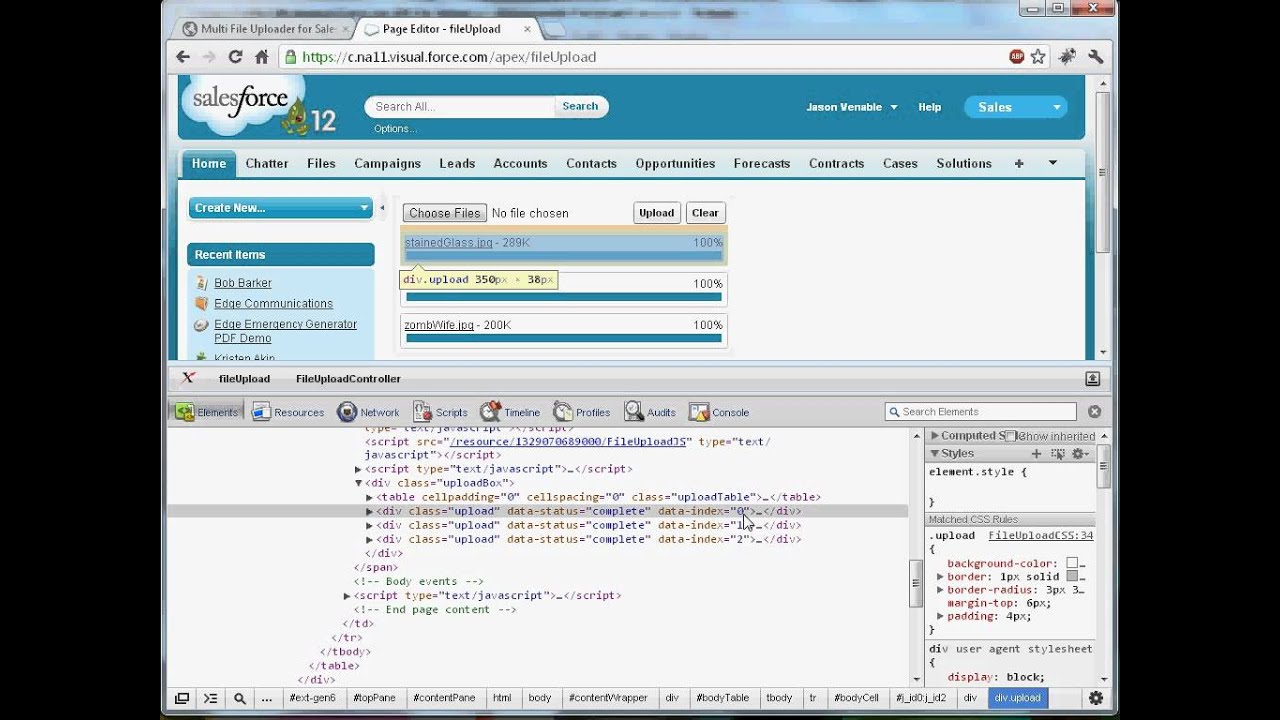
Task: Show the console drawer
Action: coord(210,699)
